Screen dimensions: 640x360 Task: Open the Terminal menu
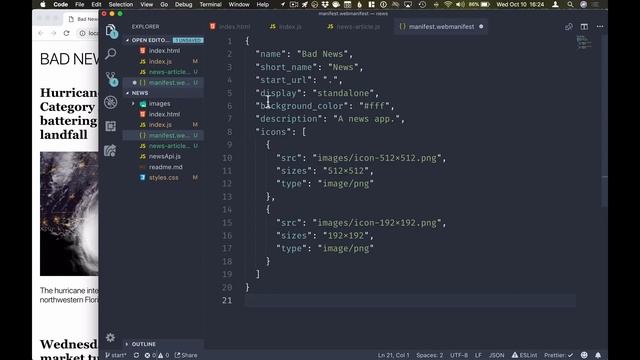pyautogui.click(x=210, y=4)
